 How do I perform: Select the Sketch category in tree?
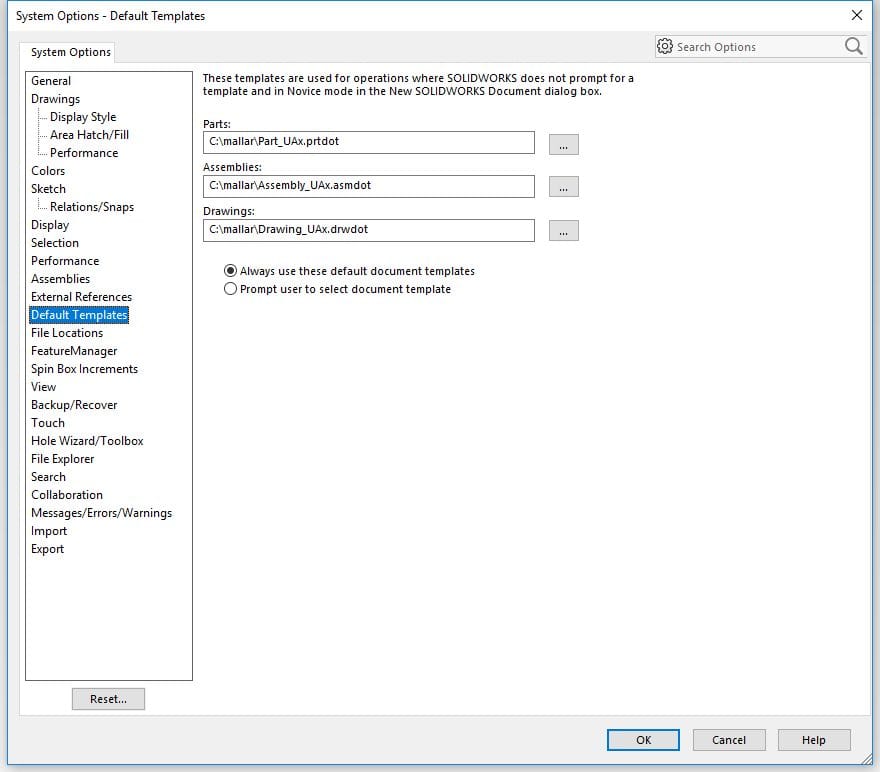[48, 189]
